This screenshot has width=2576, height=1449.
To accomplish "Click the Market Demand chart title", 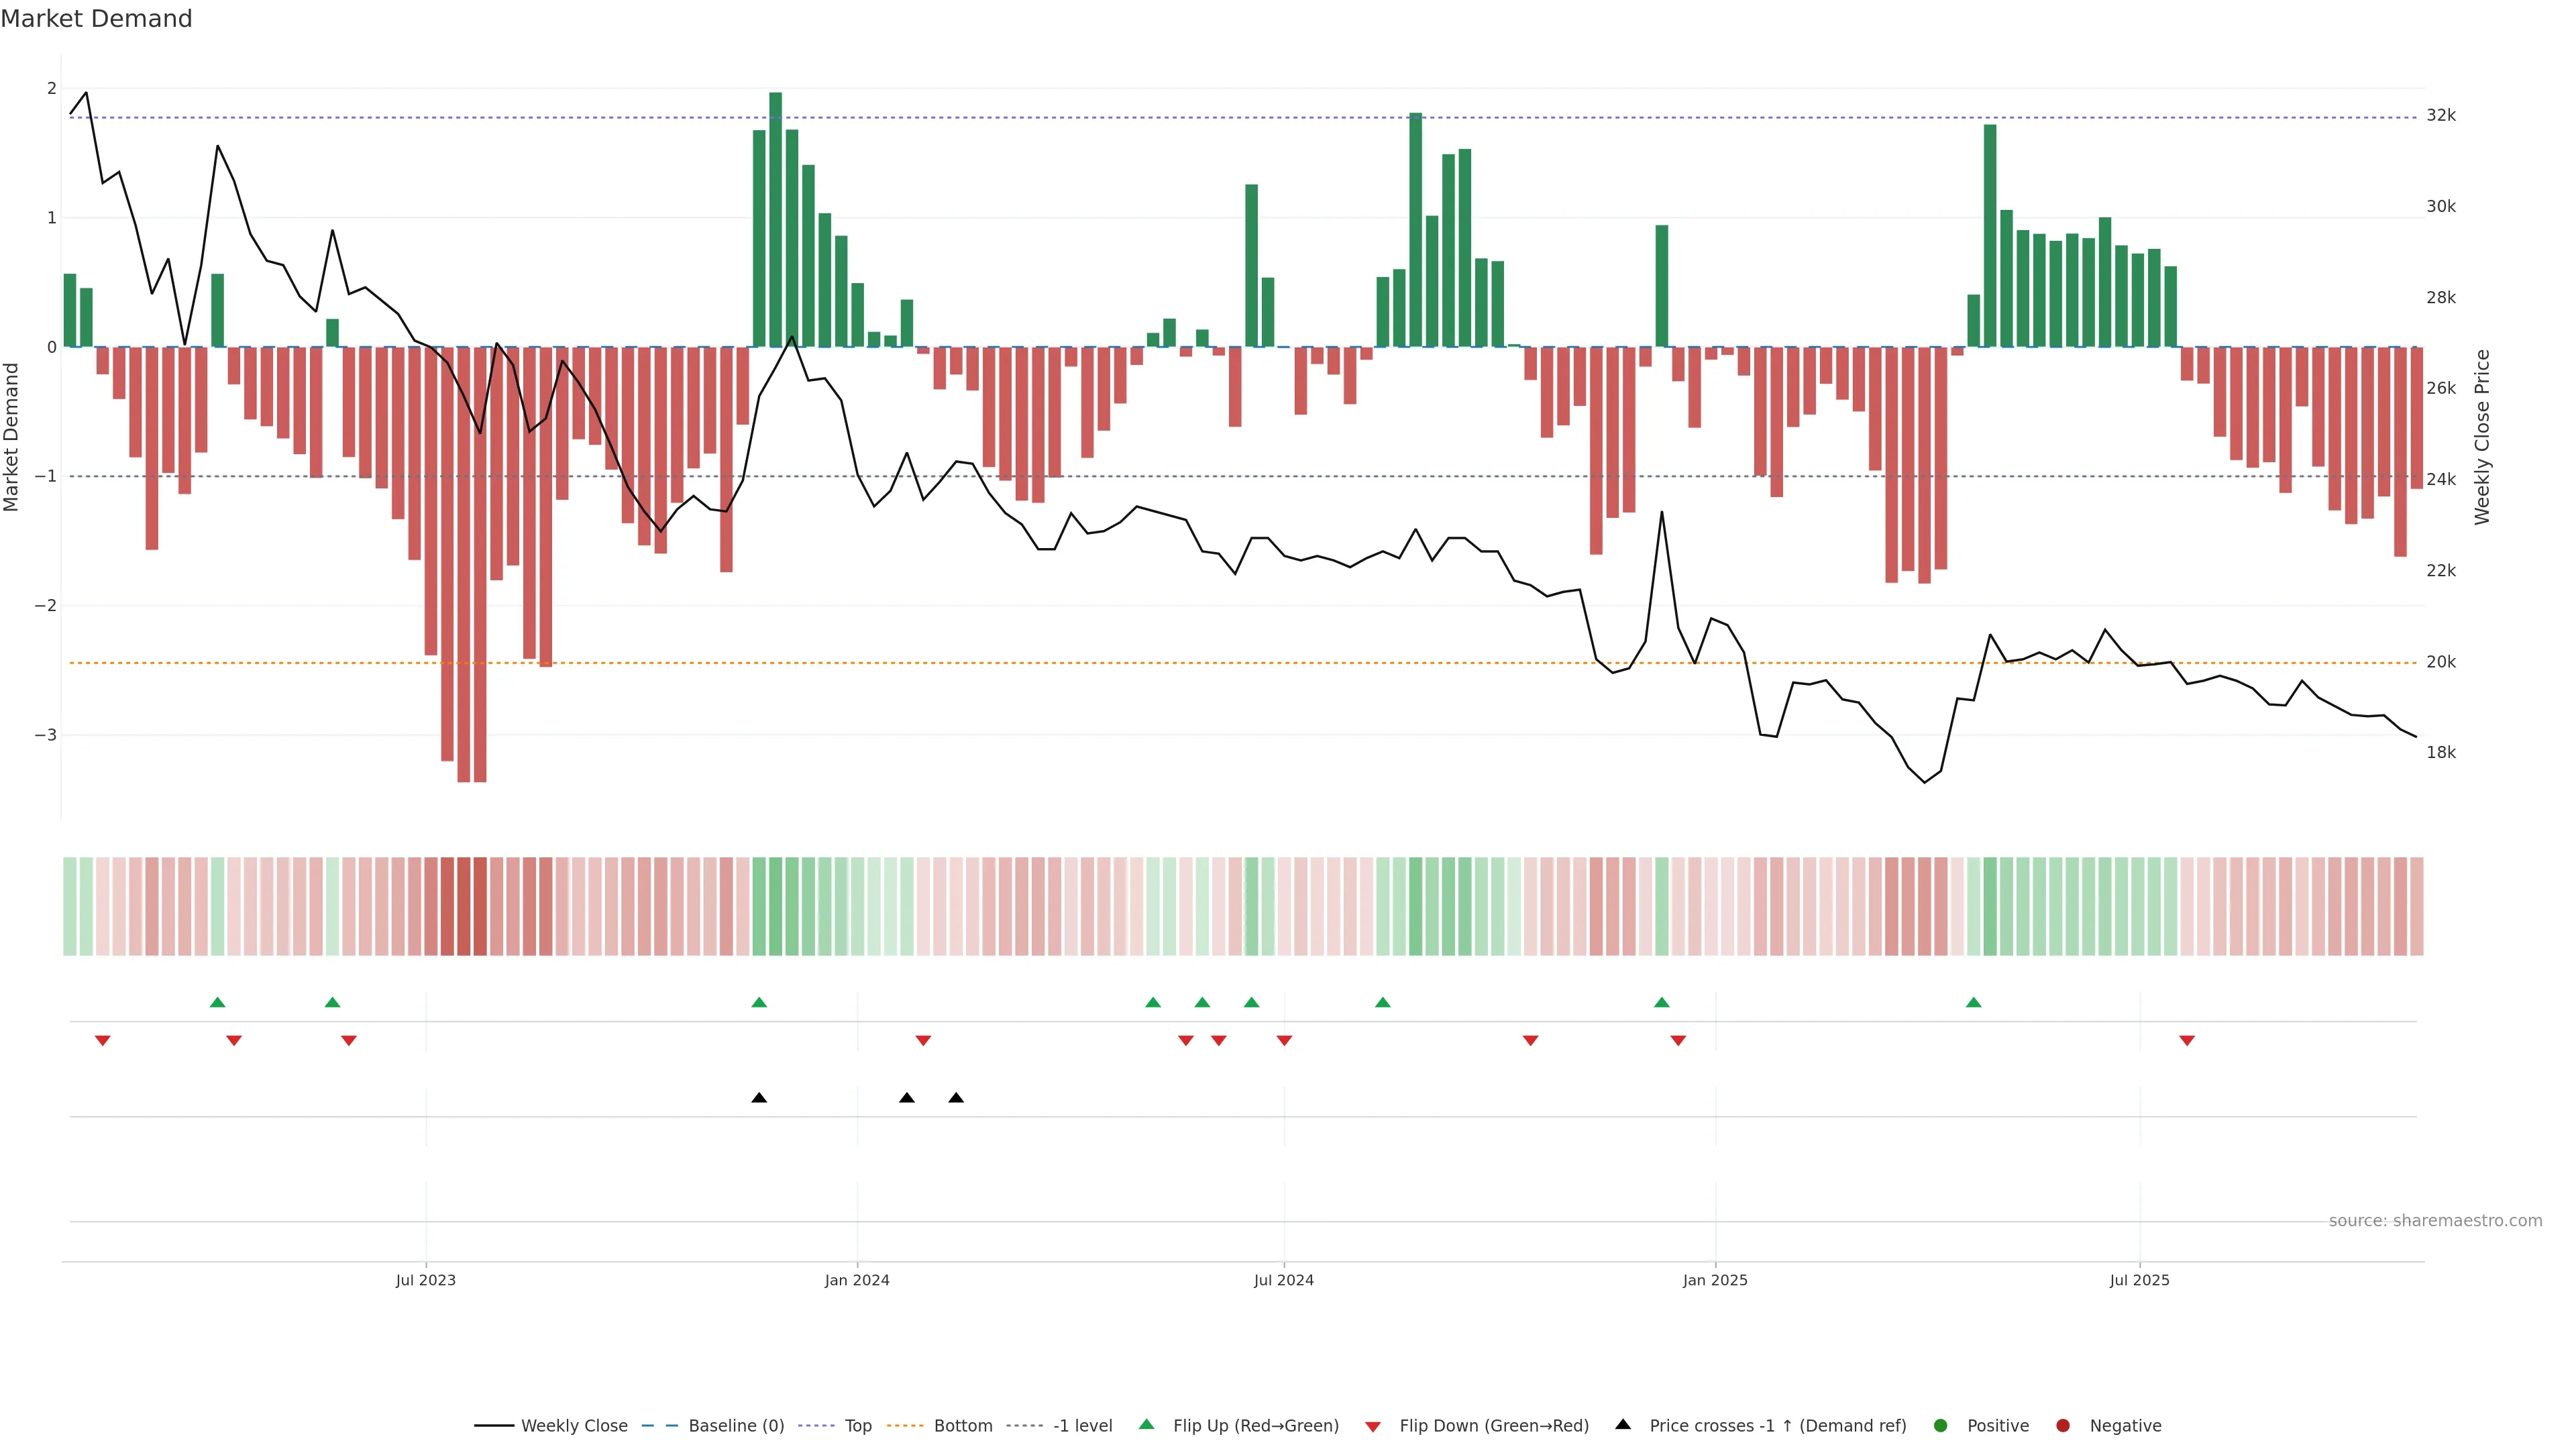I will 96,19.
